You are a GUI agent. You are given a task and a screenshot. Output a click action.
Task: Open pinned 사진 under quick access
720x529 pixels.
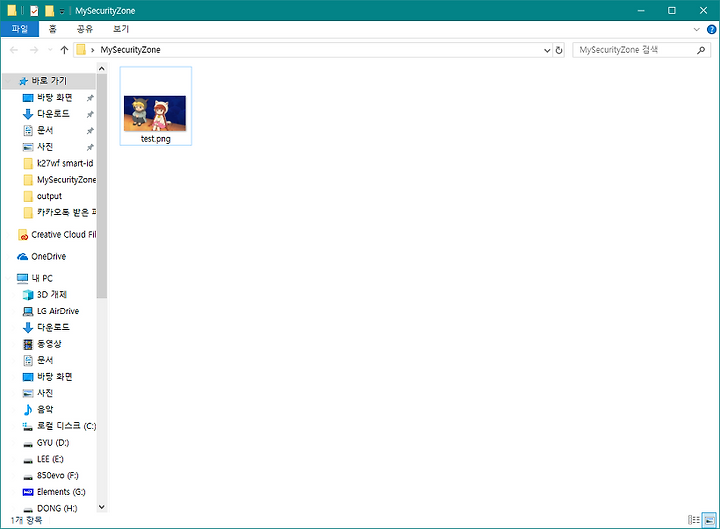point(45,147)
